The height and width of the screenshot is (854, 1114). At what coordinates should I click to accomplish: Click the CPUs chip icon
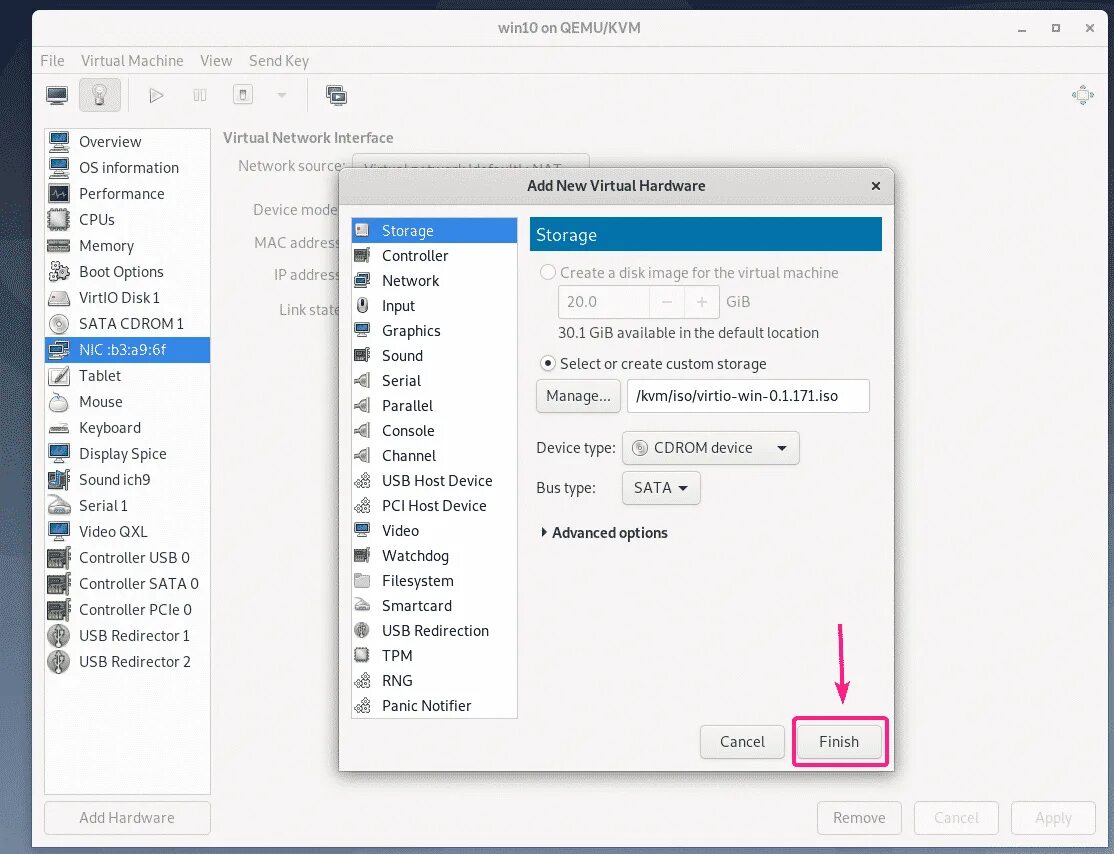pyautogui.click(x=59, y=220)
